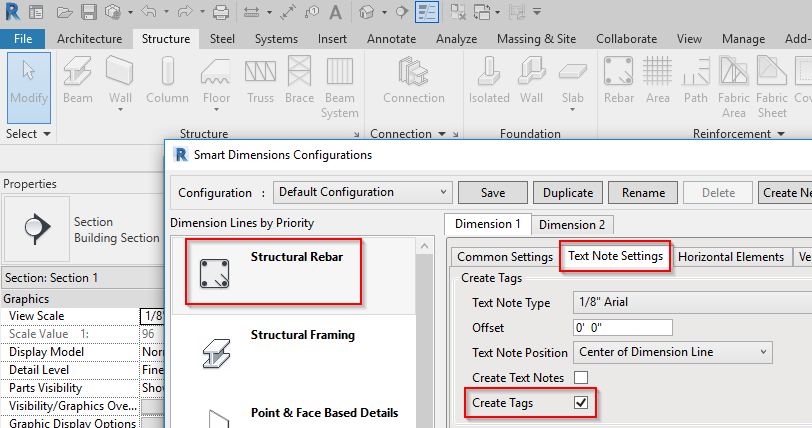Click the Save configuration button

493,193
